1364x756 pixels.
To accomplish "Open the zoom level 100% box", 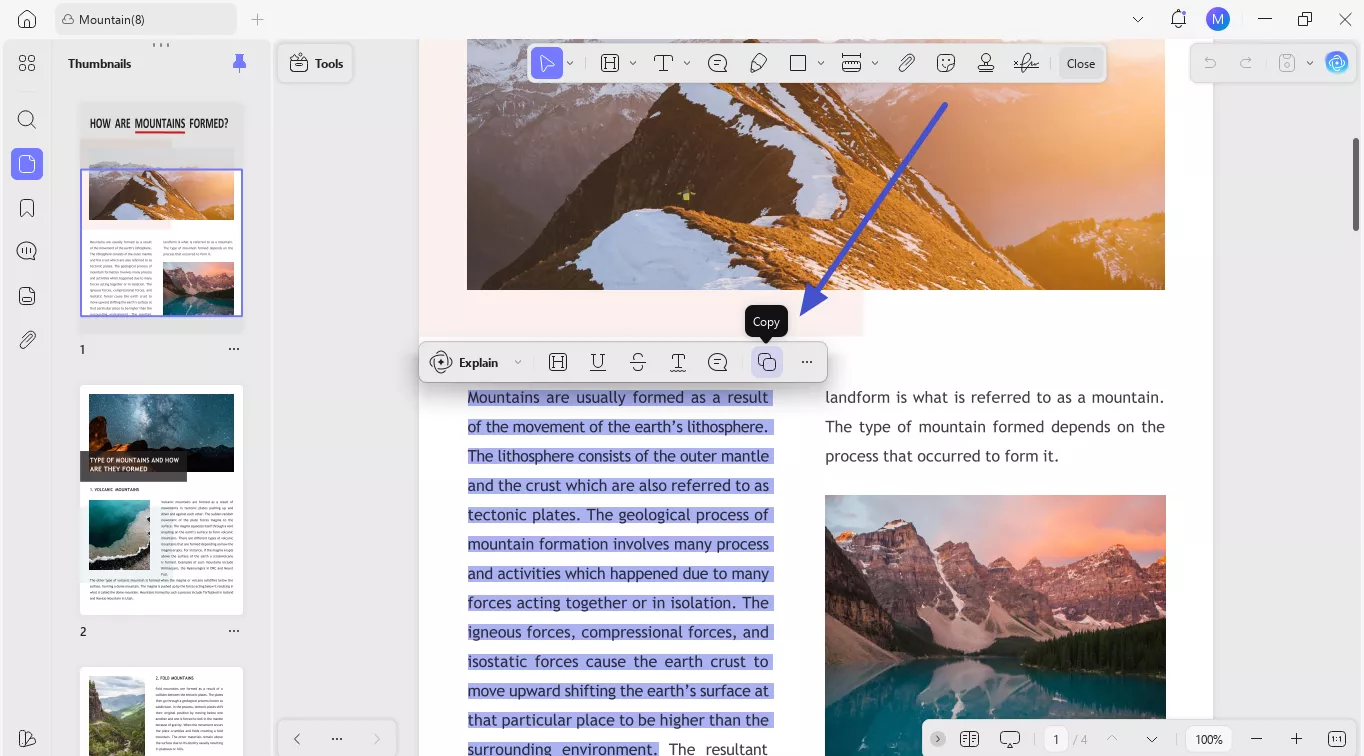I will tap(1209, 739).
